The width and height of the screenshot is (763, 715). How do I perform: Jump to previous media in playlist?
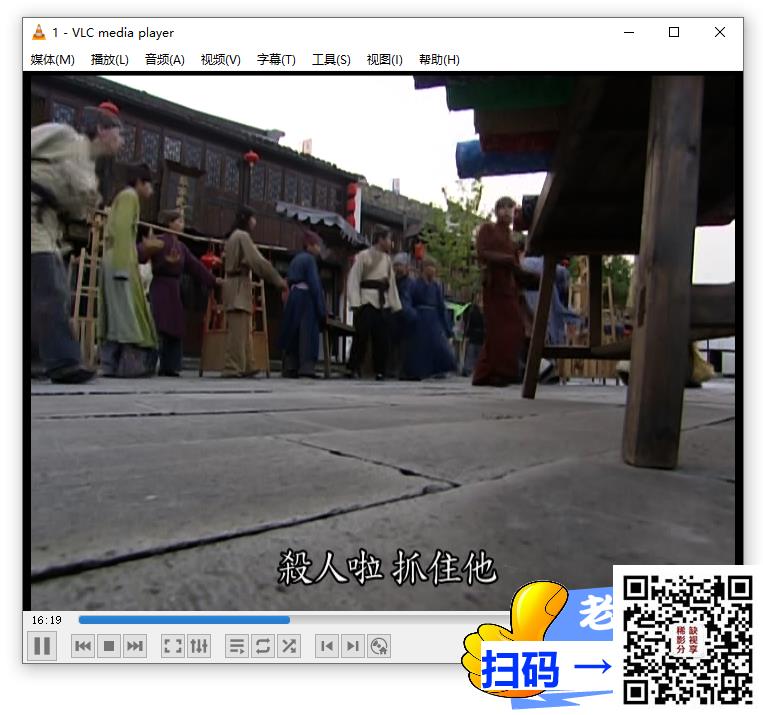[x=83, y=646]
